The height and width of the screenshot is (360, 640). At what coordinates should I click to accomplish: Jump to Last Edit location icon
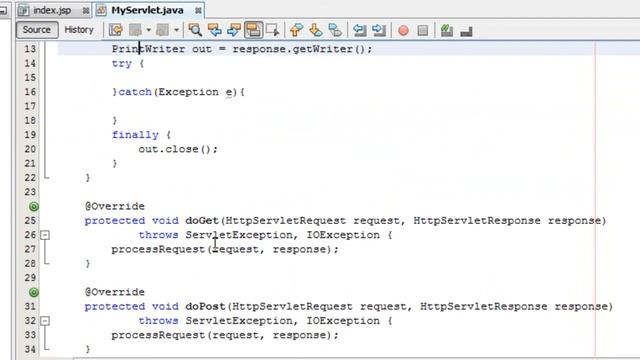tap(116, 30)
